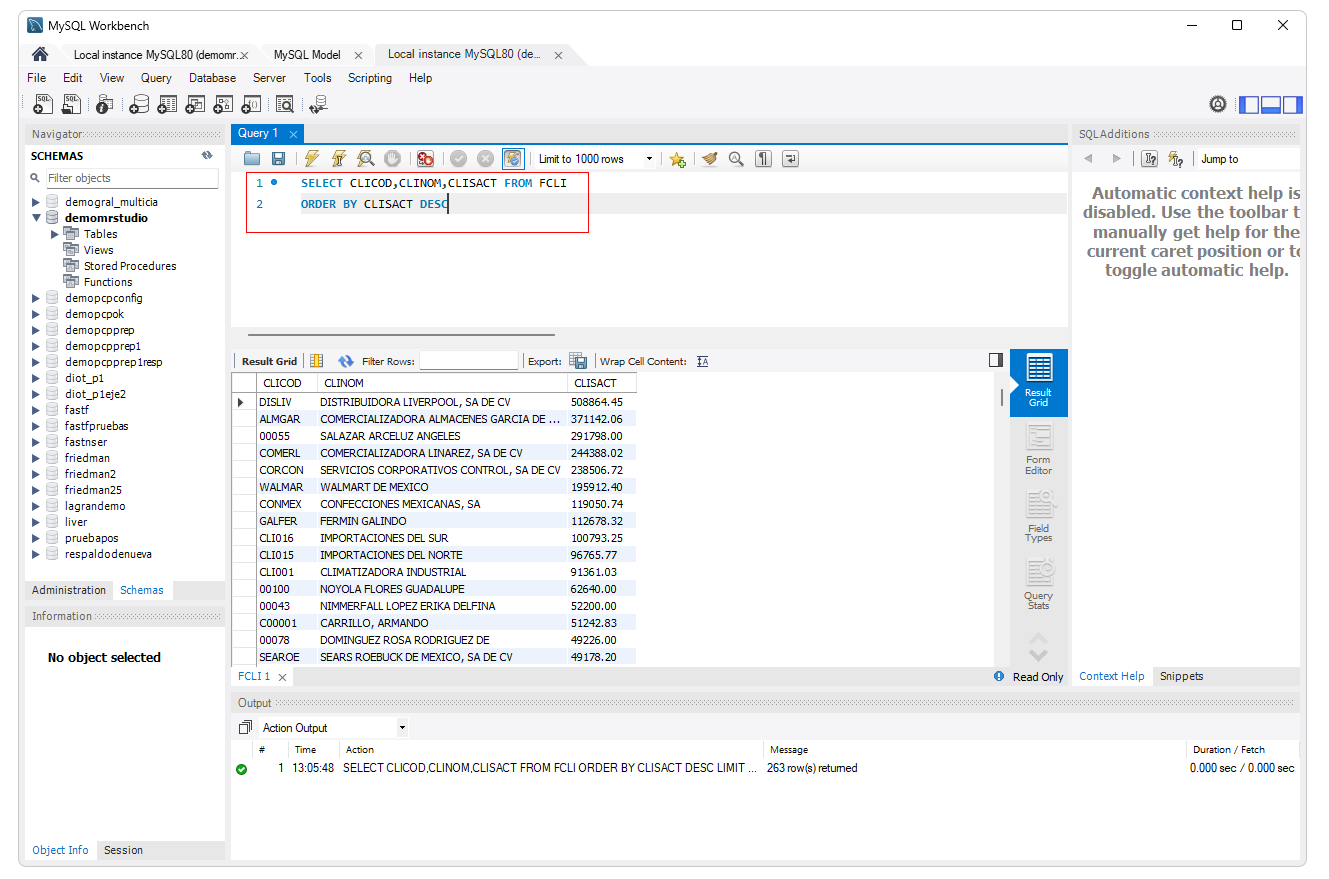Open the object inspector icon
The width and height of the screenshot is (1329, 879).
pyautogui.click(x=105, y=104)
